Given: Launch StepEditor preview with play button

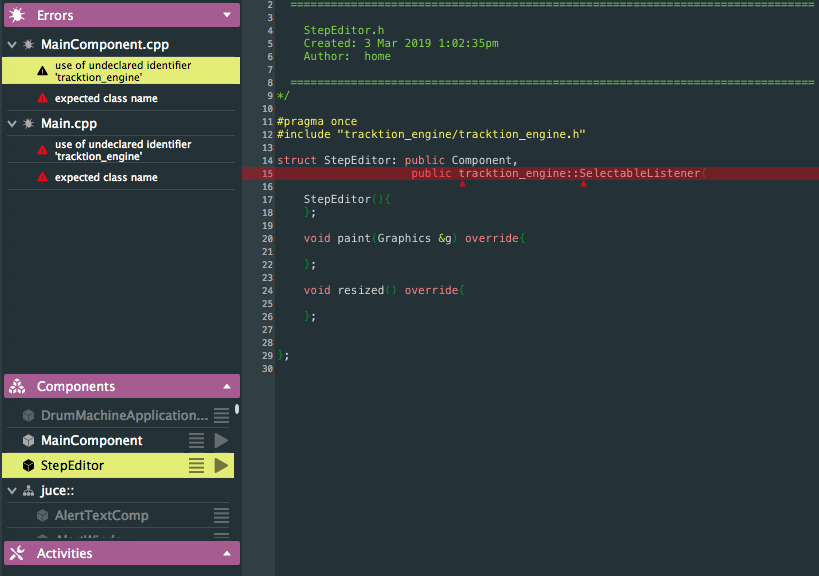Looking at the screenshot, I should 221,465.
